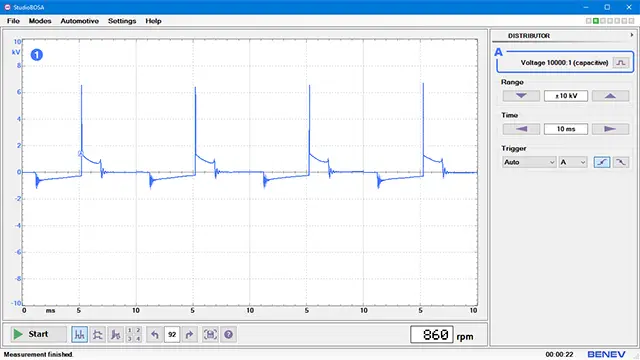Image resolution: width=640 pixels, height=360 pixels.
Task: Click the trigger point marker on the waveform
Action: click(x=81, y=153)
